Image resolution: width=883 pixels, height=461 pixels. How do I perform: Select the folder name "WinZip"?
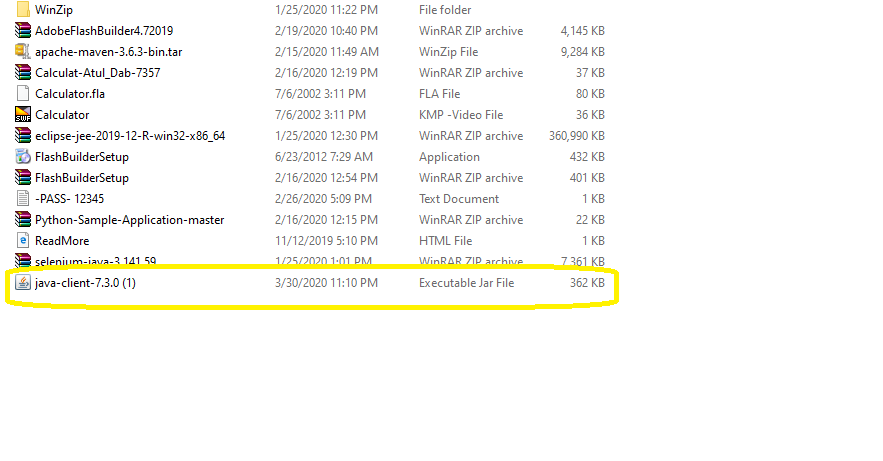tap(53, 10)
